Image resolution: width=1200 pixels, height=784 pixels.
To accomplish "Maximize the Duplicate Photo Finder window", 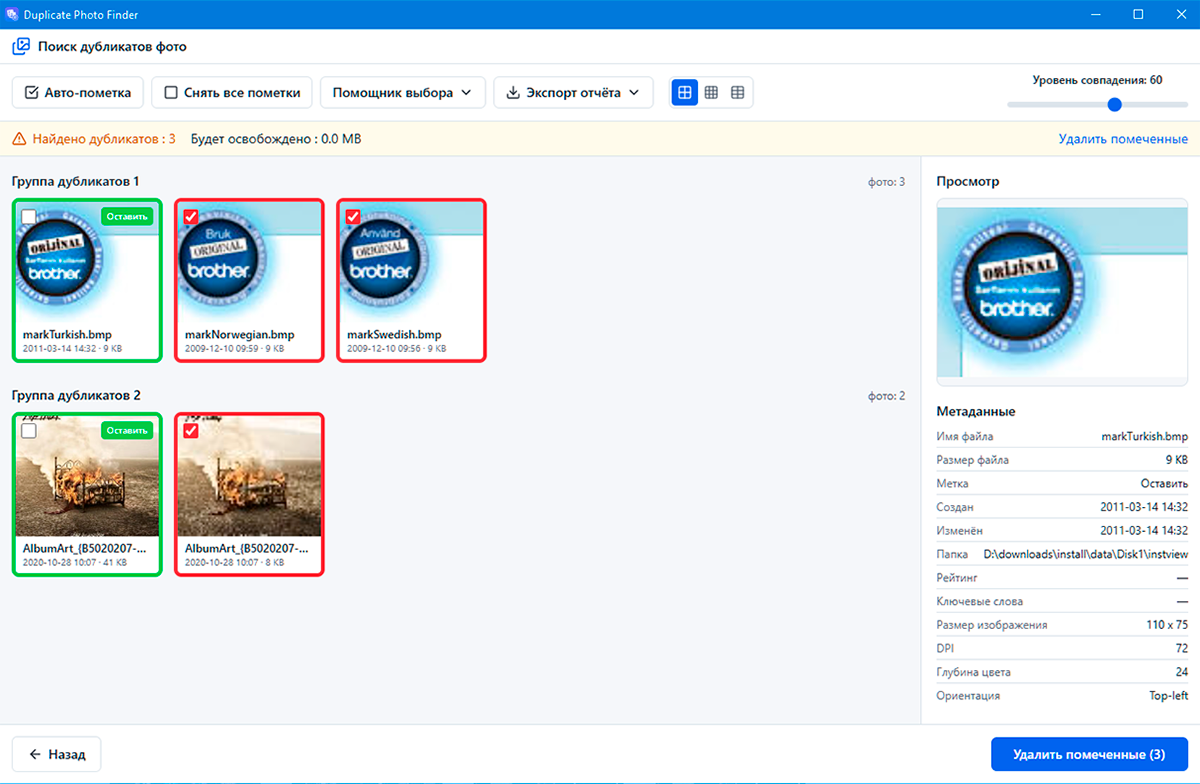I will pyautogui.click(x=1138, y=14).
